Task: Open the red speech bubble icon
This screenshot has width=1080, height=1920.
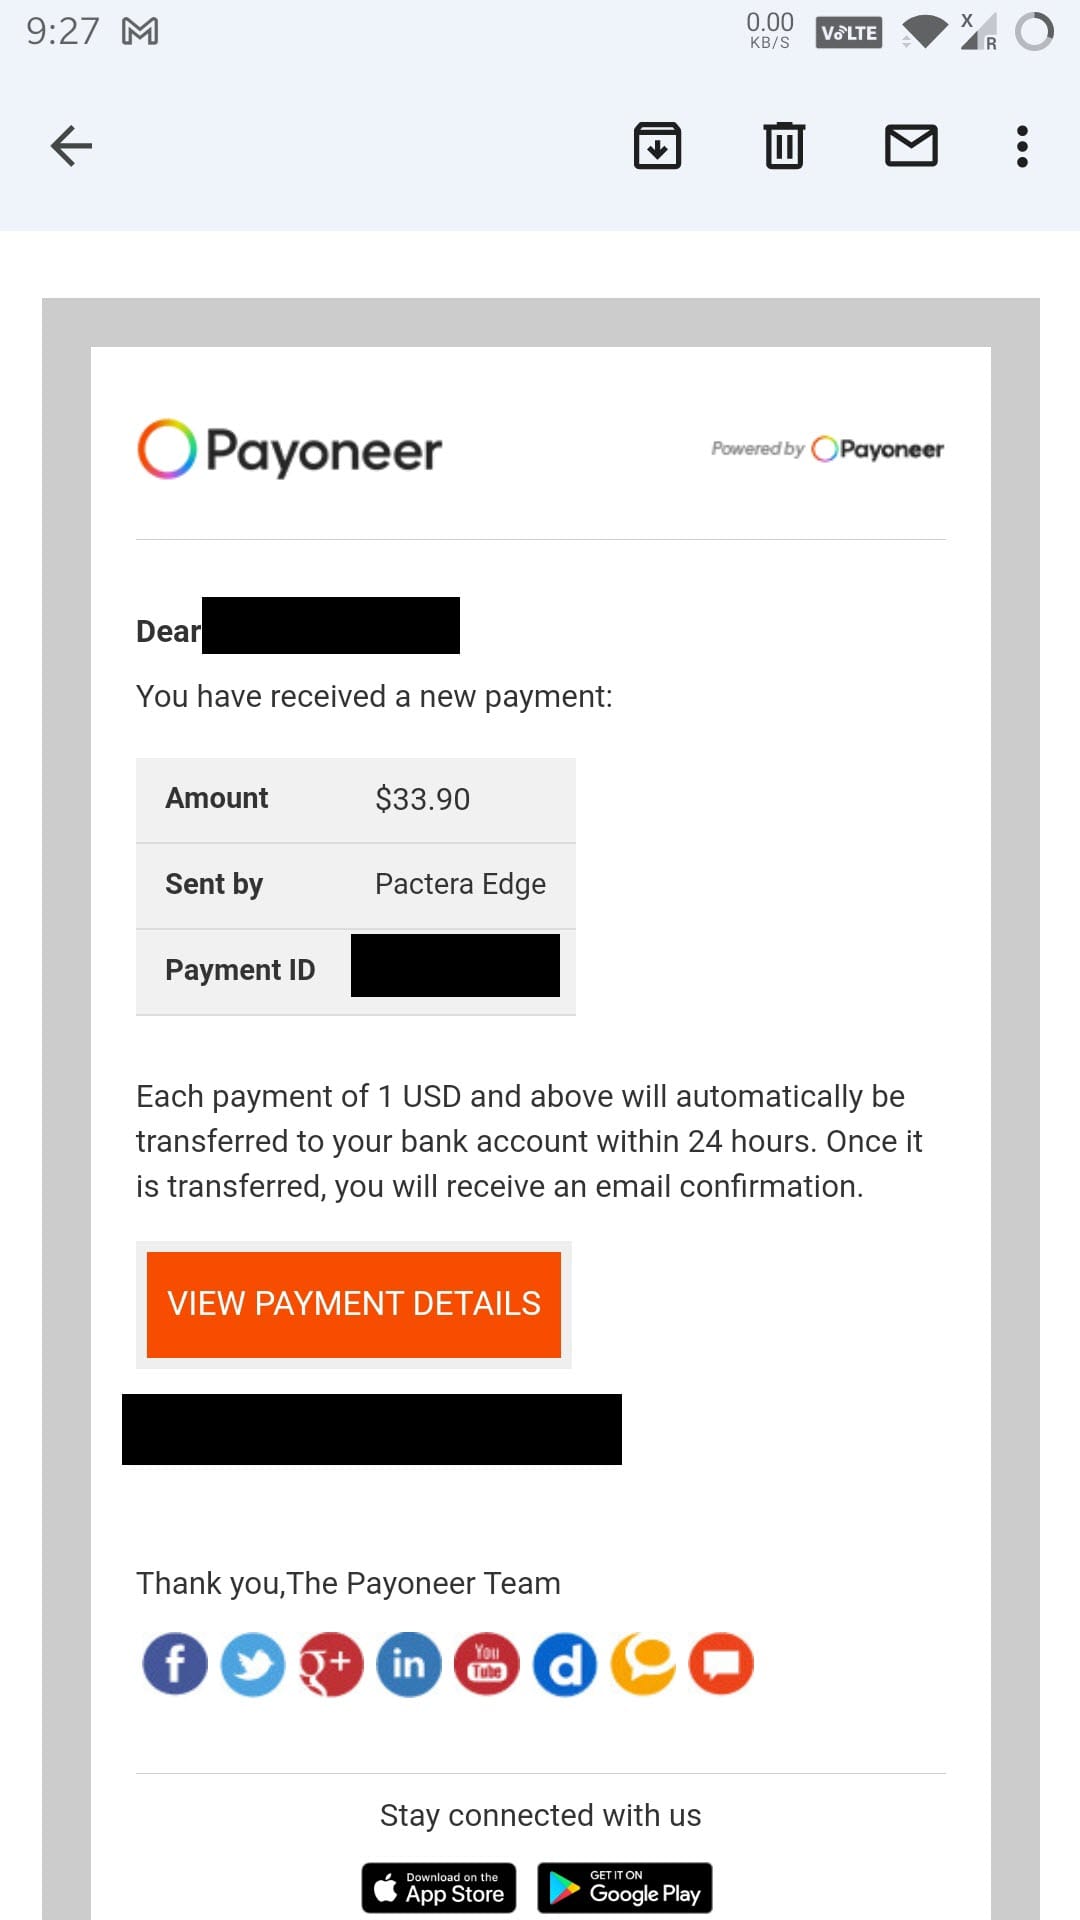Action: coord(721,1664)
